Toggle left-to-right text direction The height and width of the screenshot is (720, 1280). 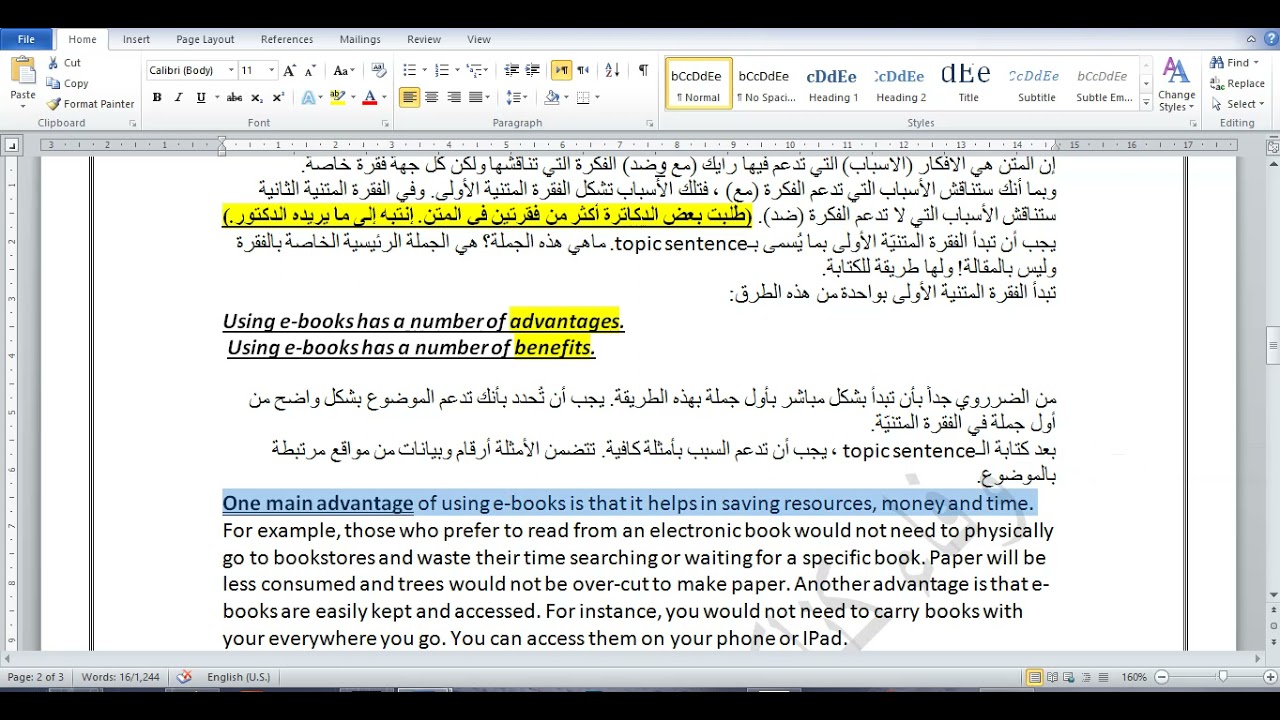point(562,70)
